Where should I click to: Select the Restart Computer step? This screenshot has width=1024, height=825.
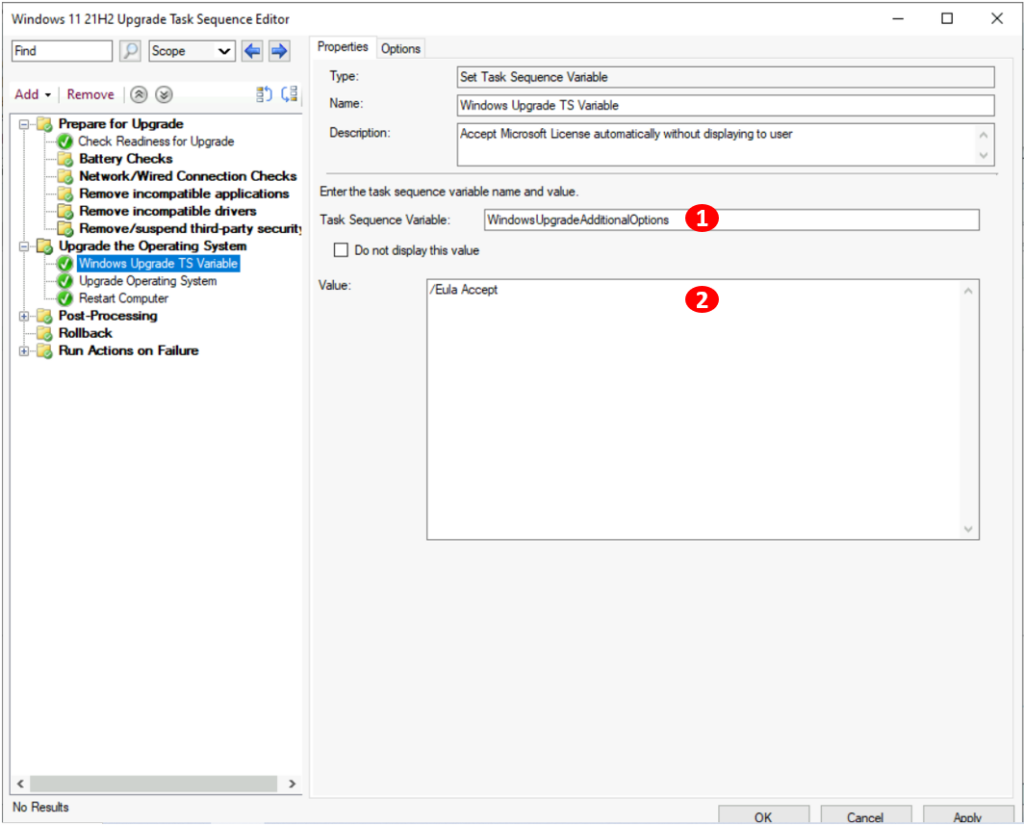(x=123, y=299)
